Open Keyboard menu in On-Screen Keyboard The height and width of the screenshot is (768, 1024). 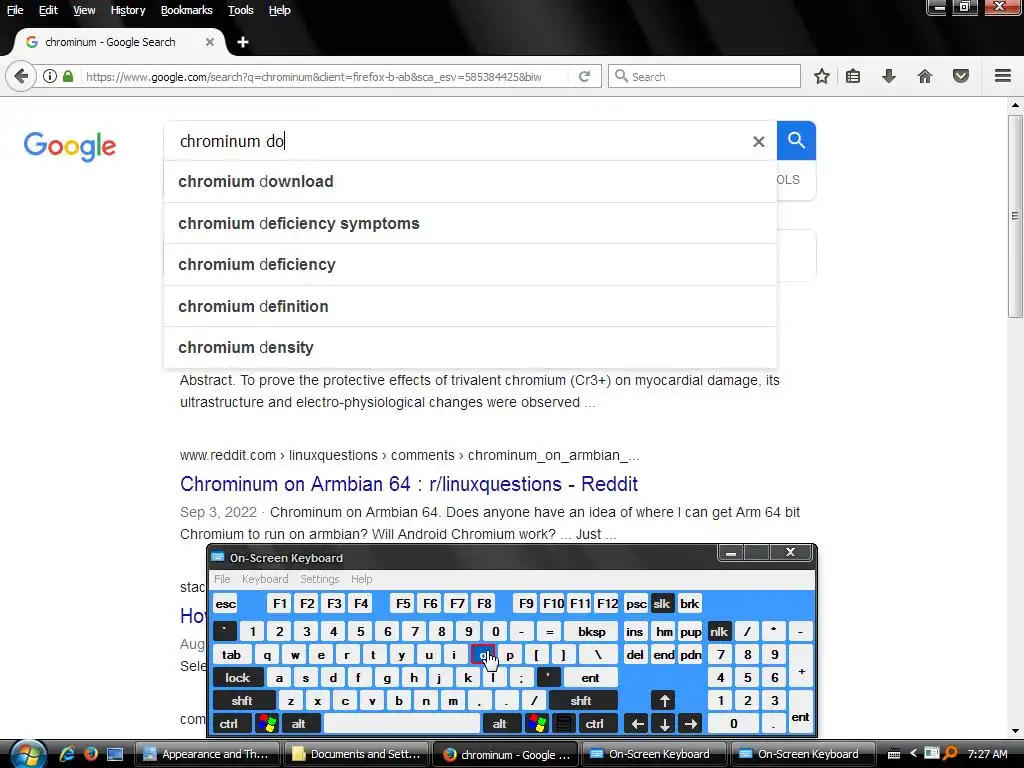tap(264, 579)
